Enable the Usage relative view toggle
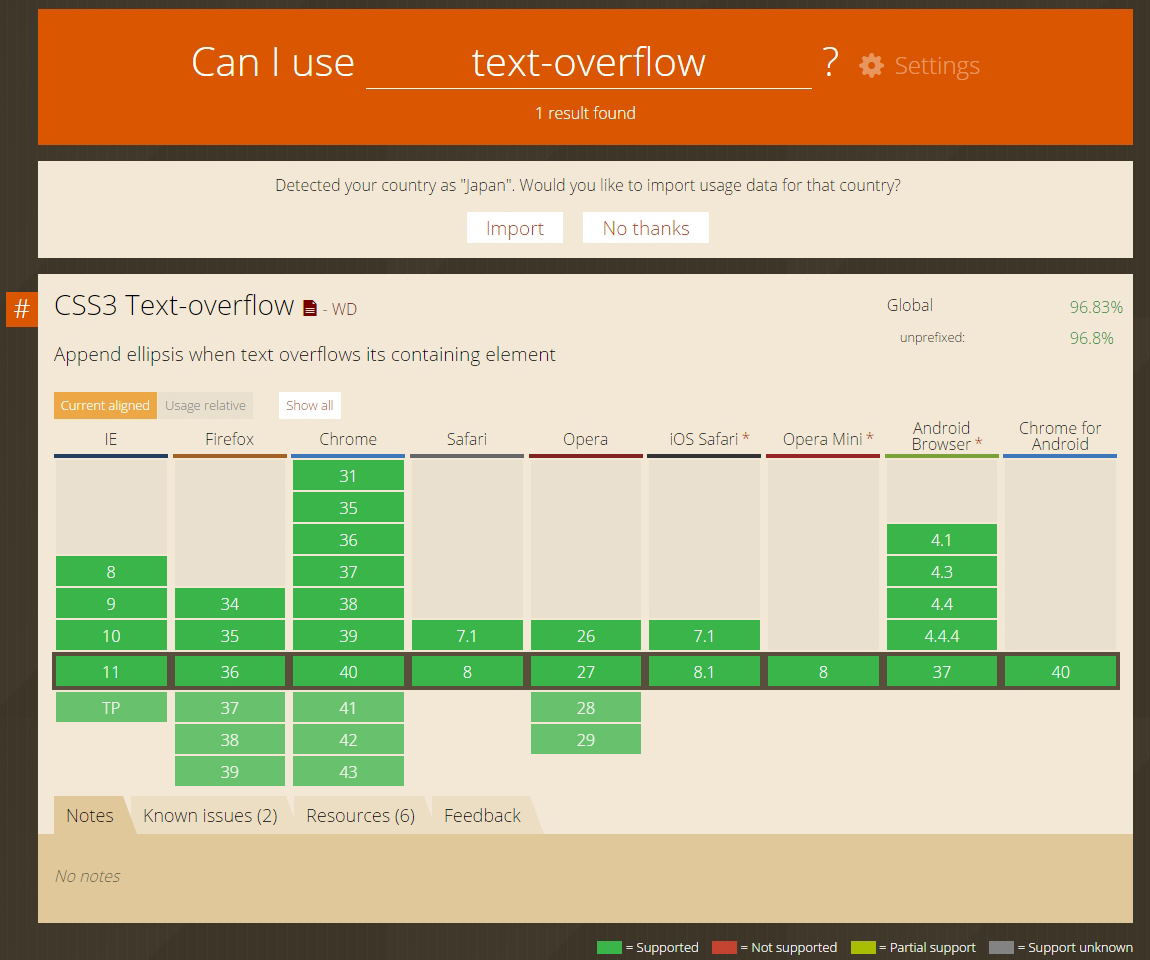This screenshot has width=1150, height=960. point(205,405)
